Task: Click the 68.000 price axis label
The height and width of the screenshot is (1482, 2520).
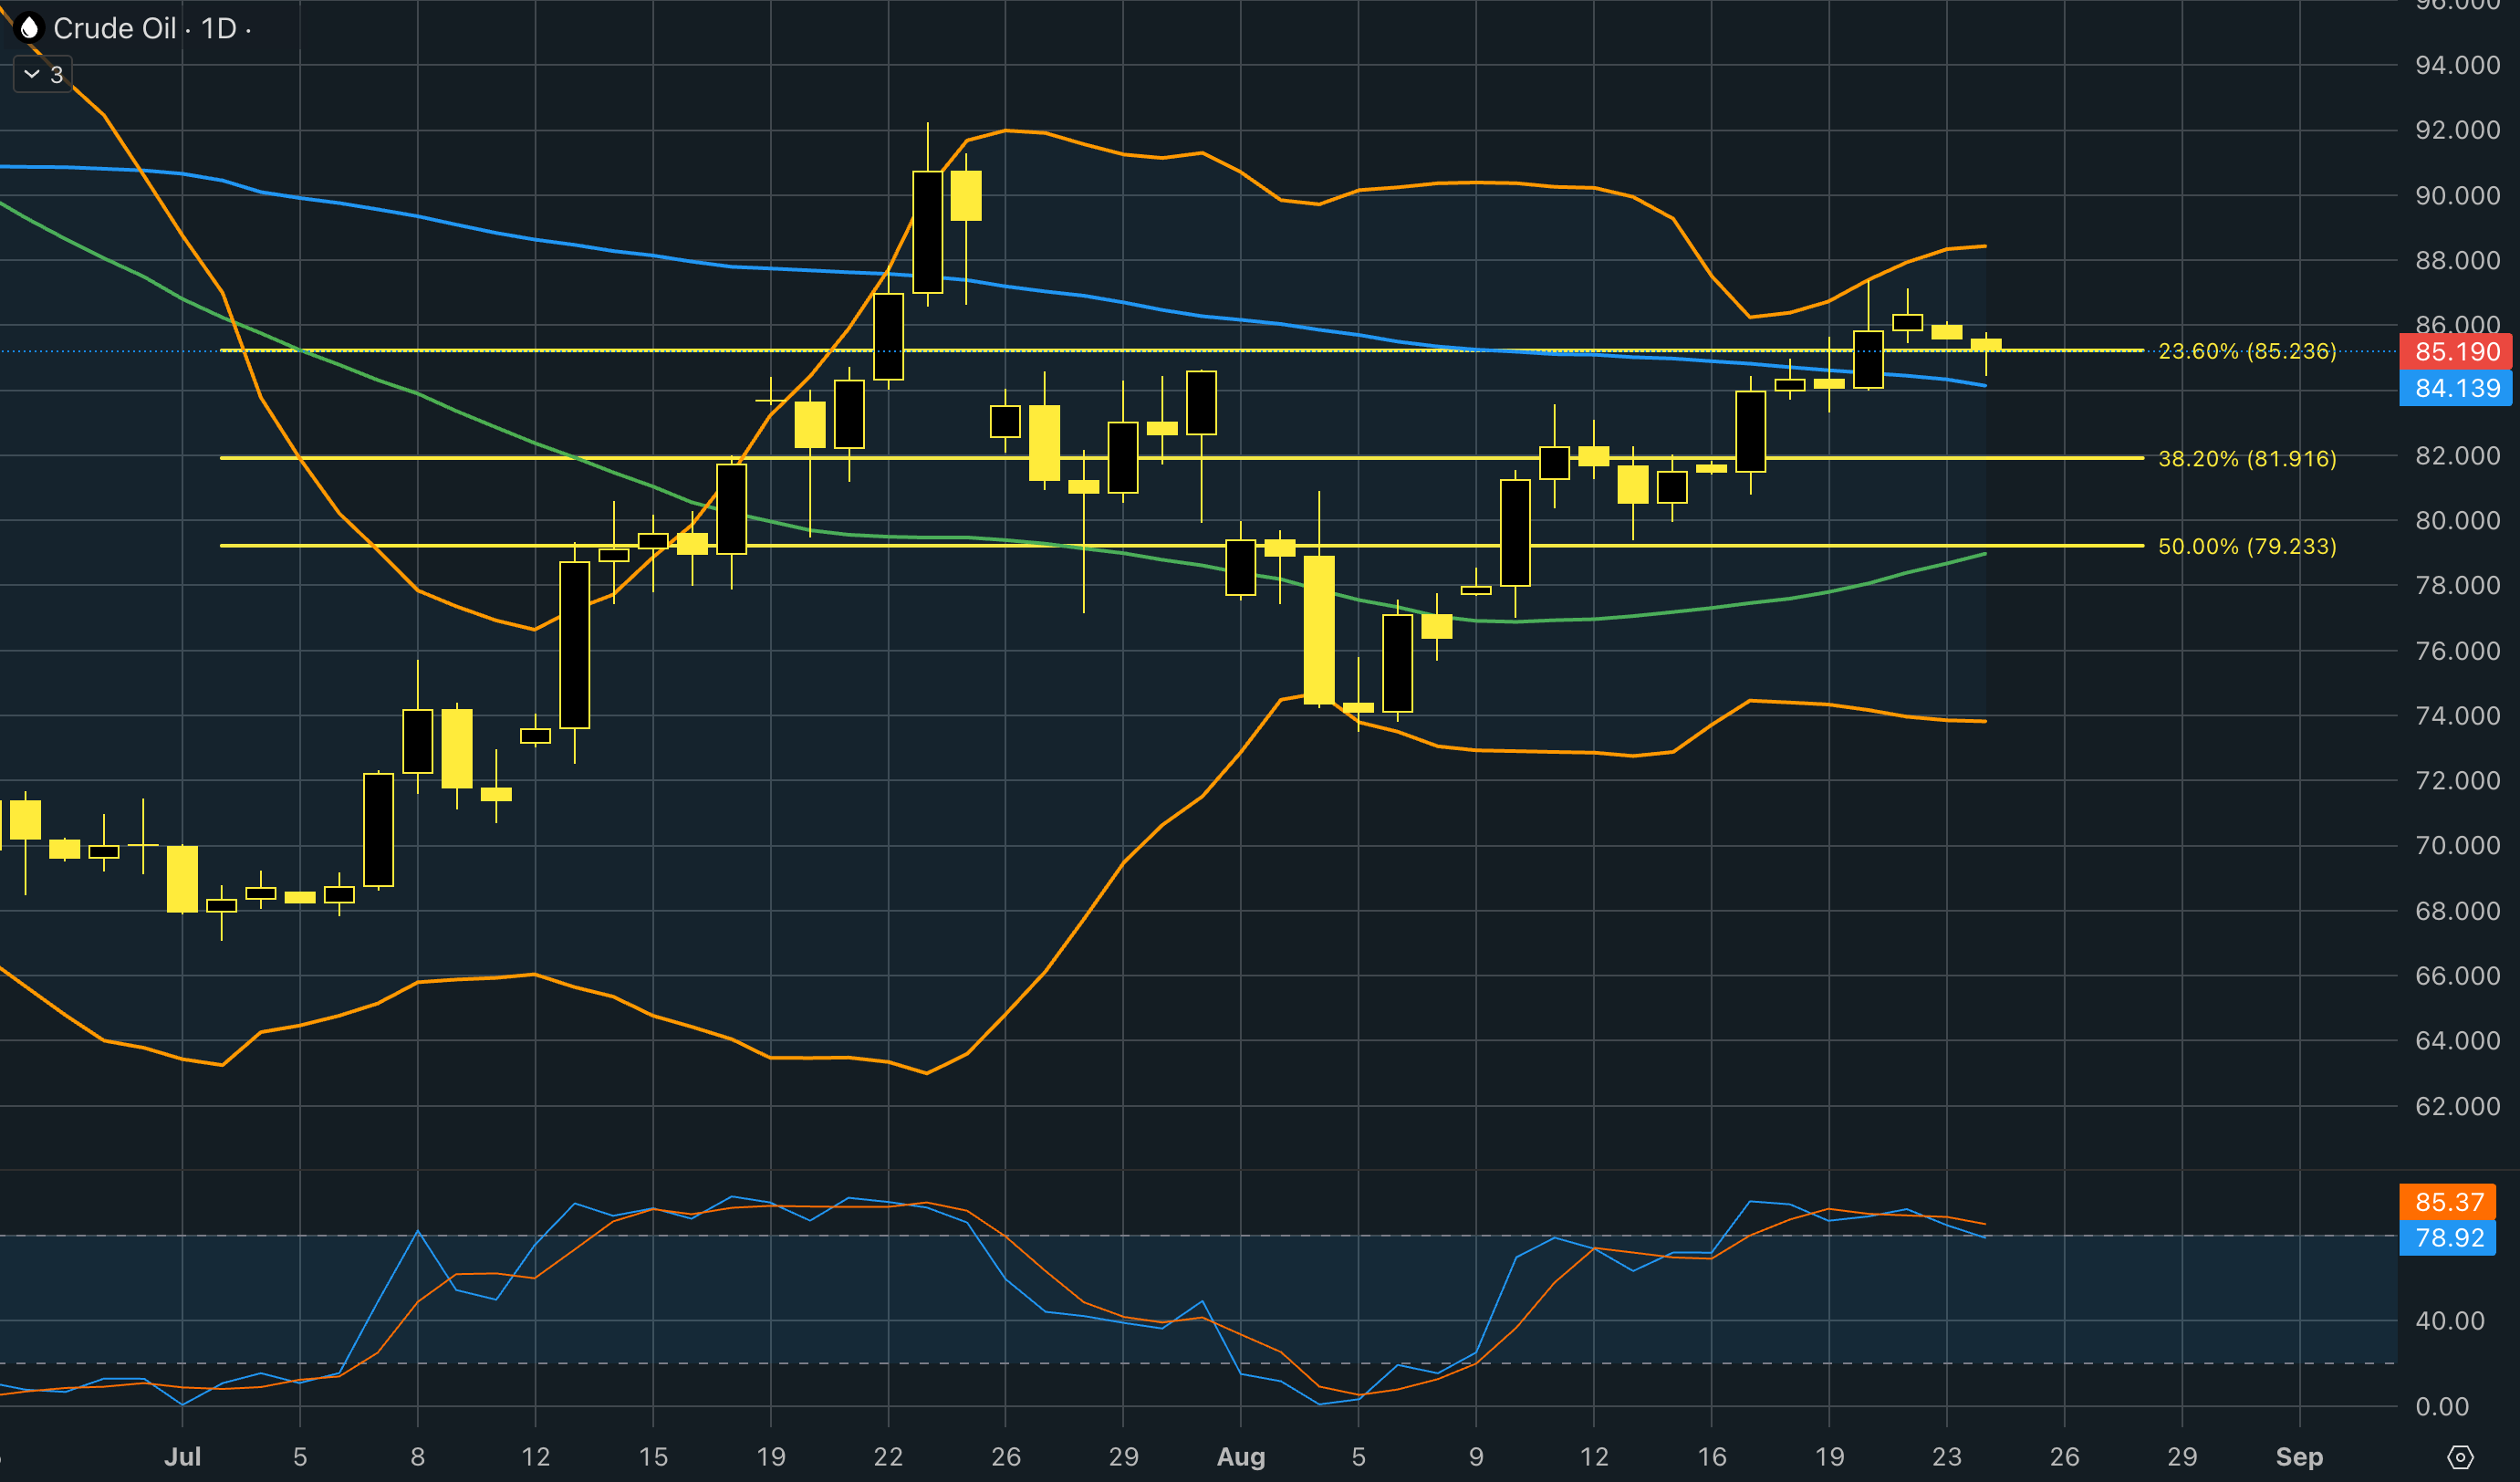Action: click(x=2457, y=911)
